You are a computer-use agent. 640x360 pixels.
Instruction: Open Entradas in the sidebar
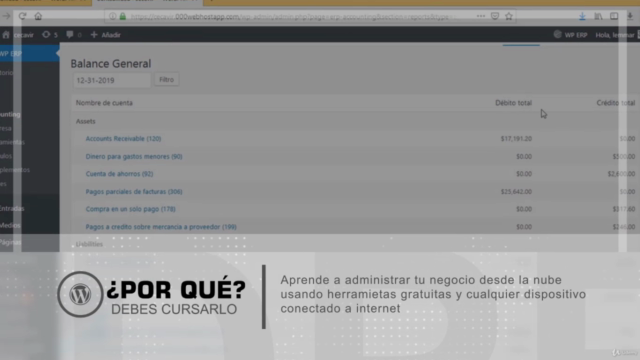(12, 209)
